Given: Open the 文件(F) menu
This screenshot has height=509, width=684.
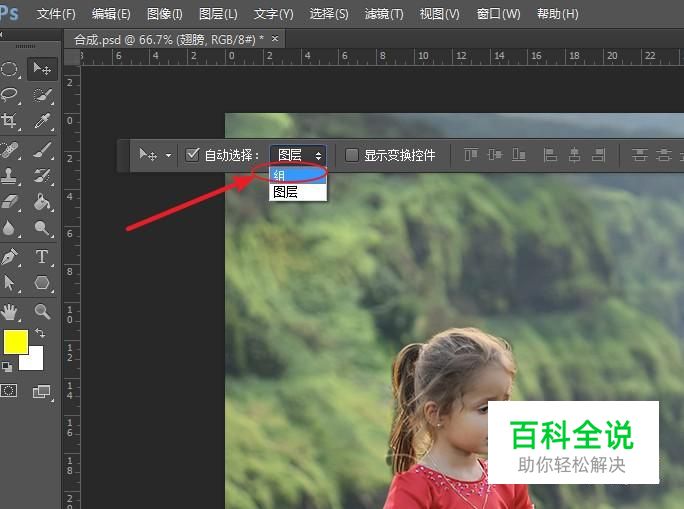Looking at the screenshot, I should point(56,14).
